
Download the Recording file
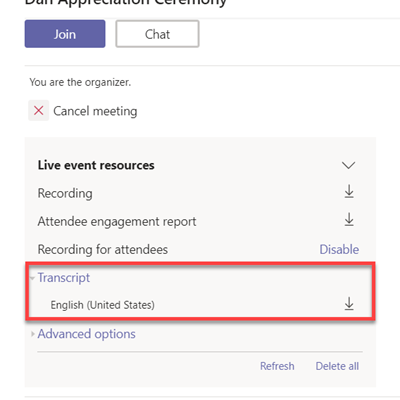click(x=349, y=192)
